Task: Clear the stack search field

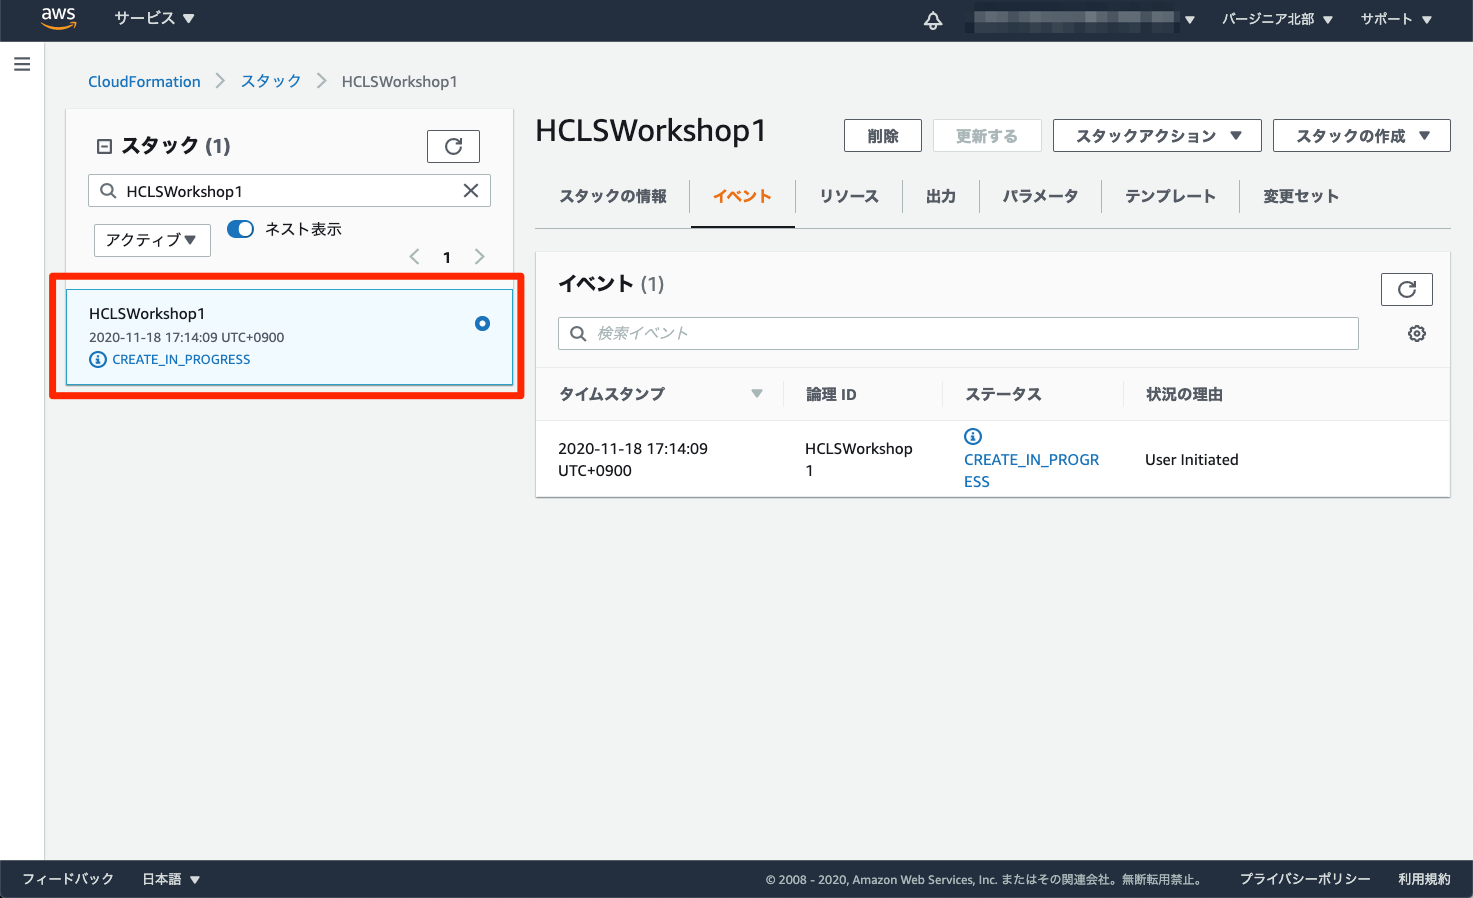Action: coord(471,191)
